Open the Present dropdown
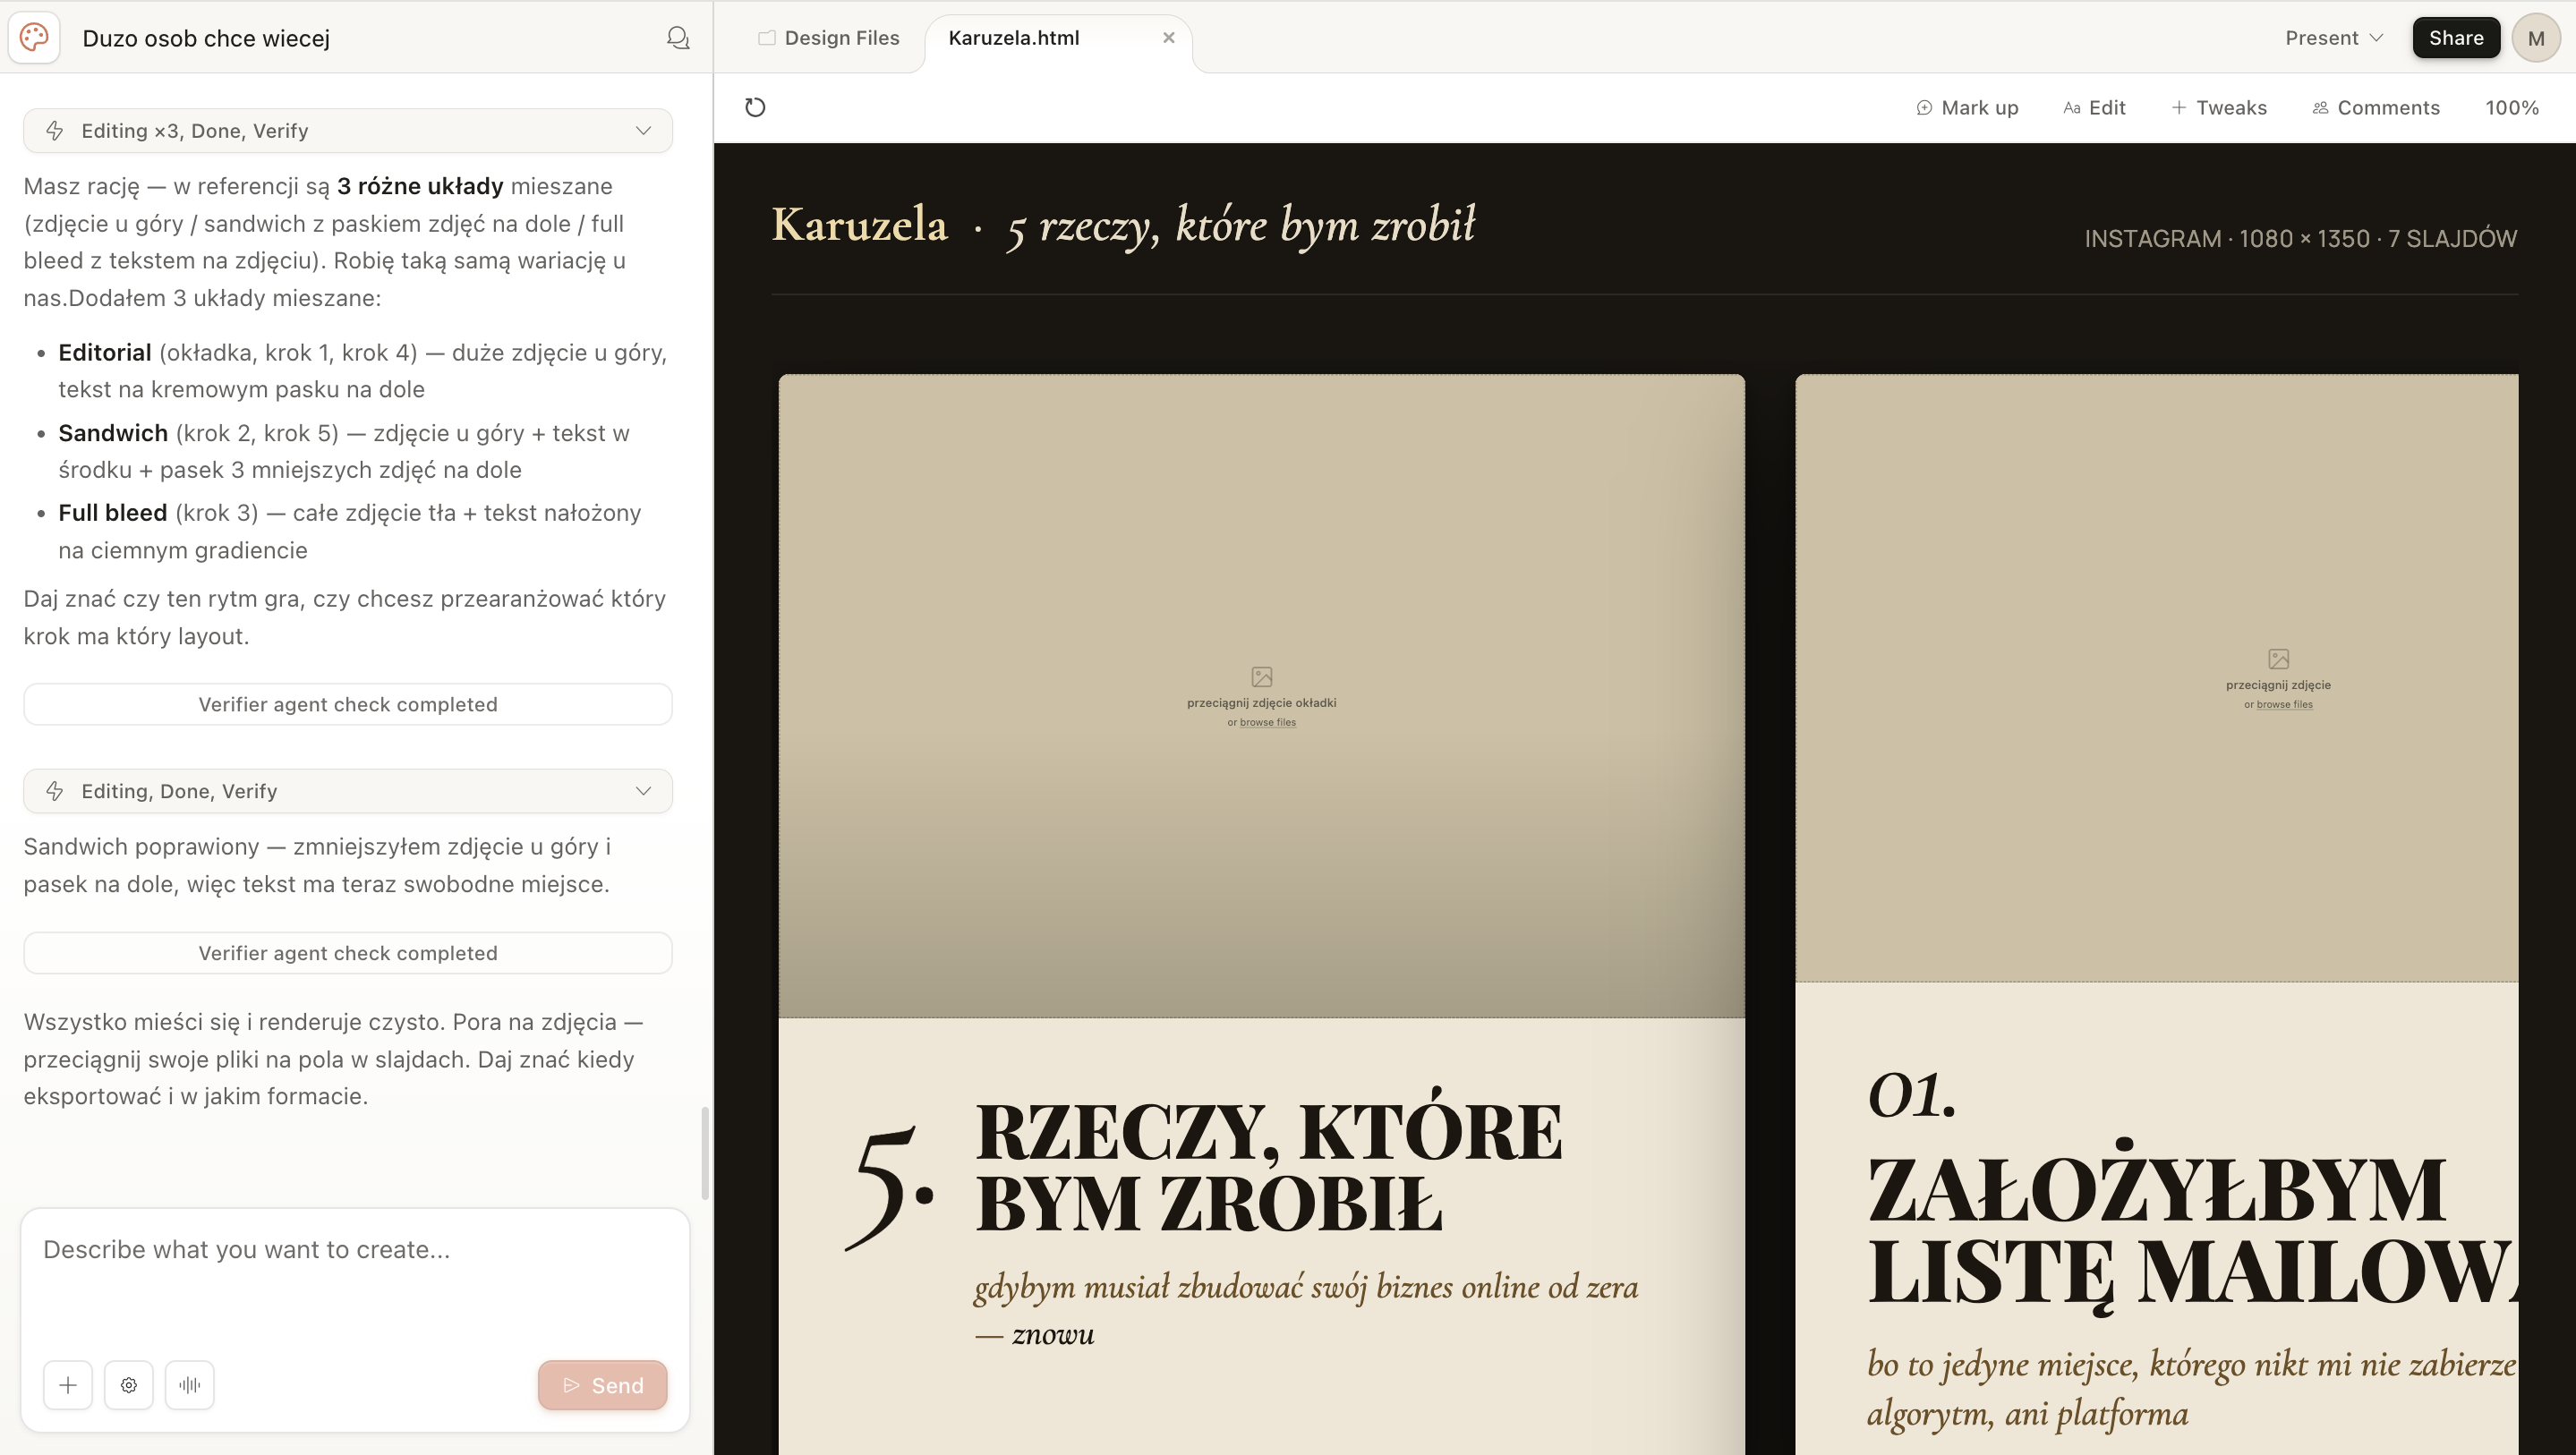This screenshot has width=2576, height=1455. [2334, 38]
